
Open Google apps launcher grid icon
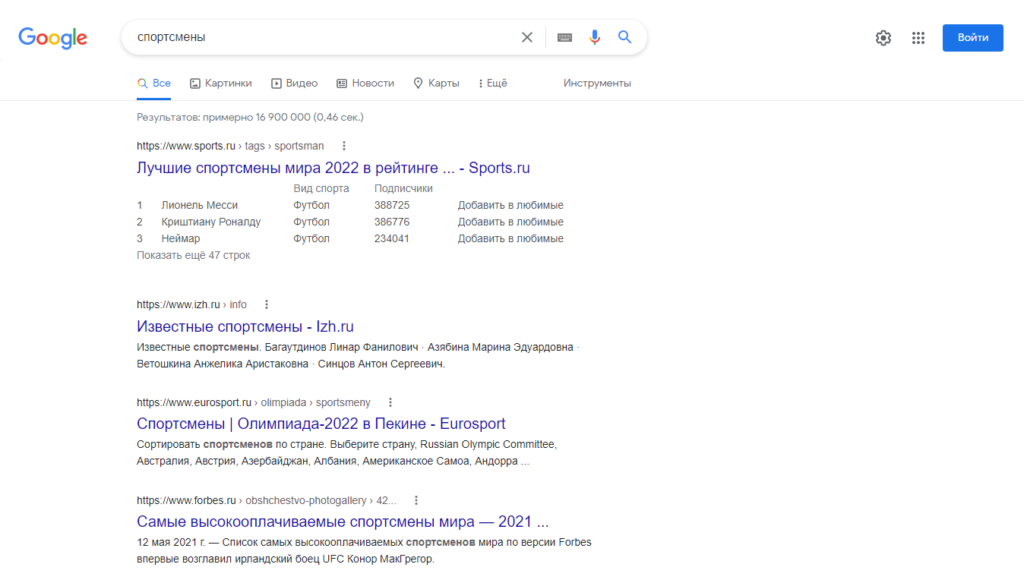click(918, 36)
